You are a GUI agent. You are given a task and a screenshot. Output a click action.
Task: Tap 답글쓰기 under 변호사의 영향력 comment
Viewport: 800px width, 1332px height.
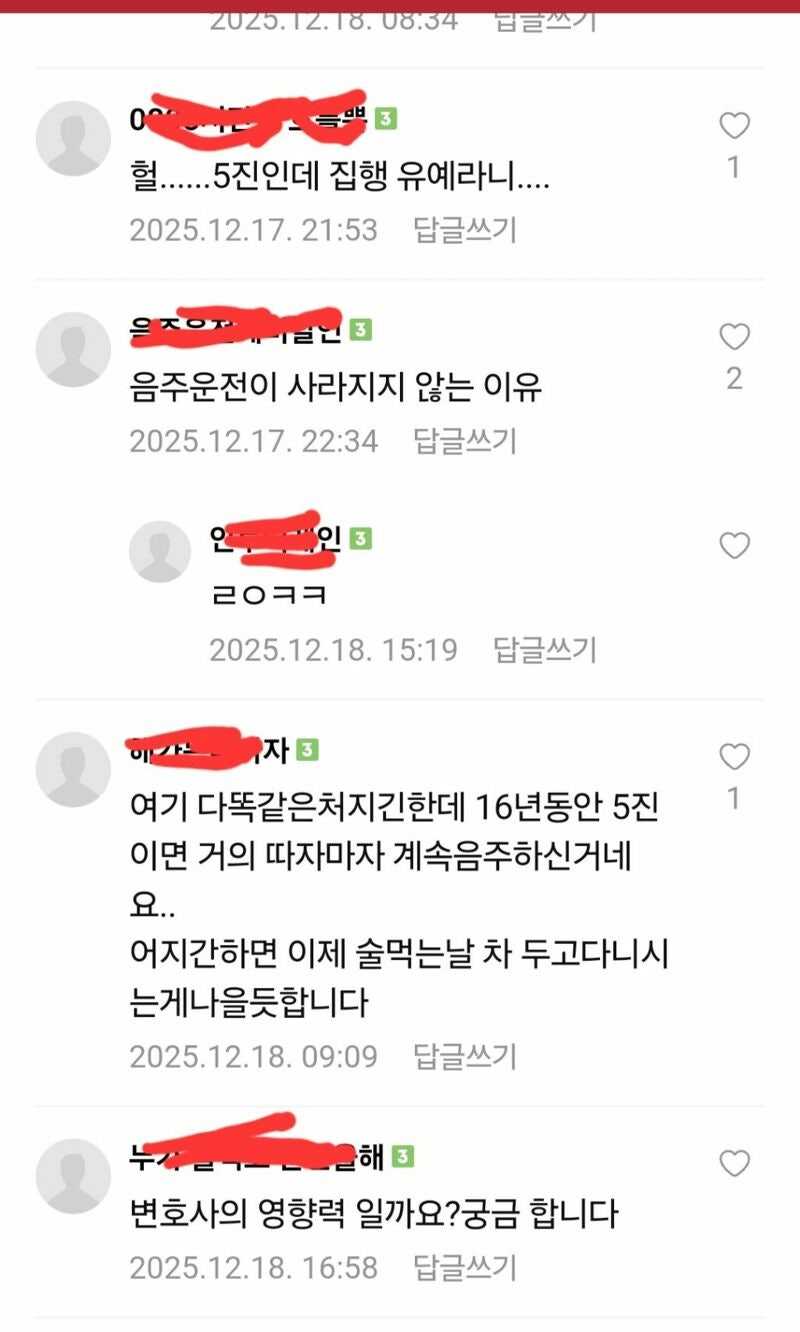465,1269
